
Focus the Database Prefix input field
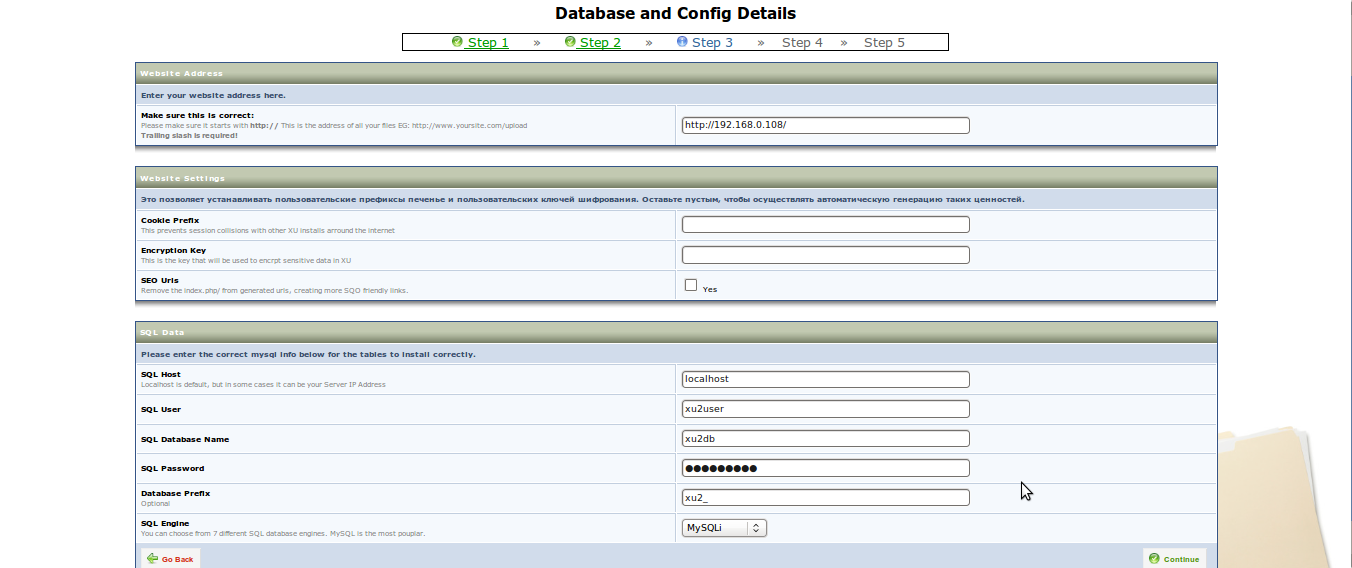[826, 497]
